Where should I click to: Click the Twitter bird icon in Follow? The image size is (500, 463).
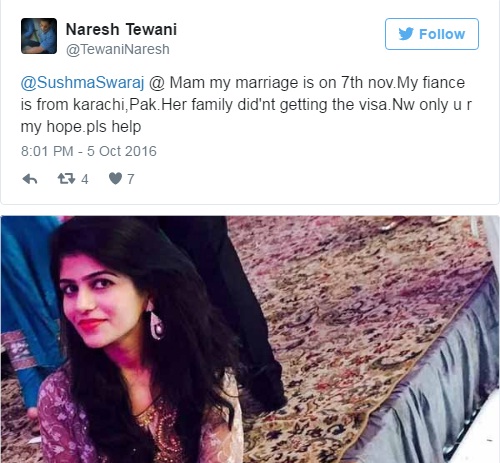pos(406,34)
